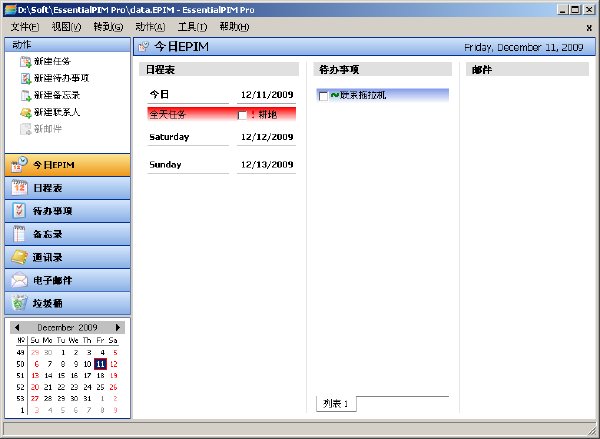This screenshot has width=600, height=439.
Task: Click the Mo weekday header in mini calendar
Action: (48, 340)
